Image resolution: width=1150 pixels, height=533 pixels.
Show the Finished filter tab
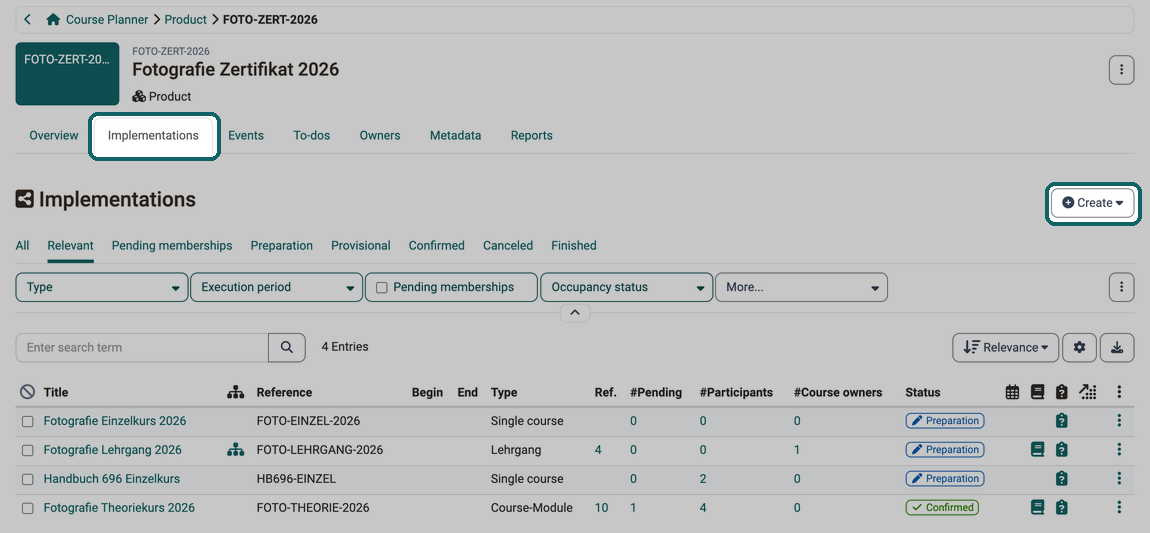[574, 246]
